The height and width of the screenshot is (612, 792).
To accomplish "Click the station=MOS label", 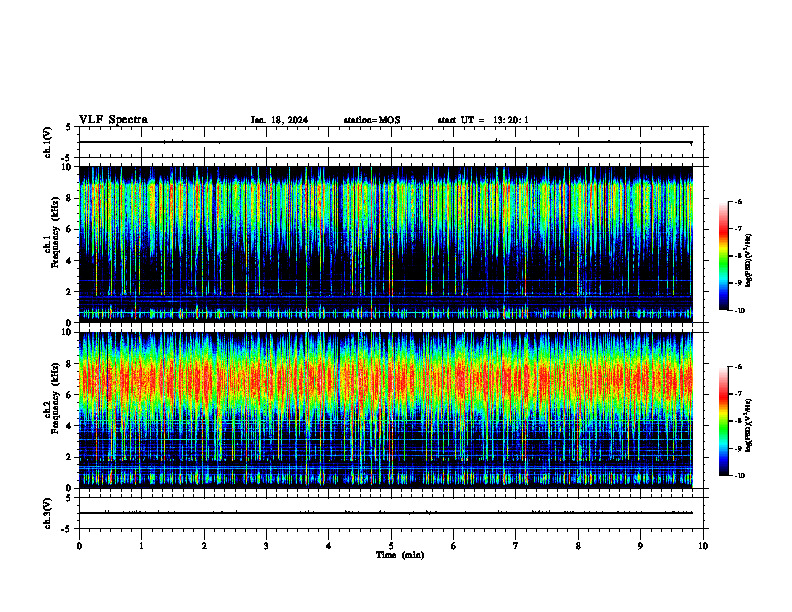I will pos(372,120).
